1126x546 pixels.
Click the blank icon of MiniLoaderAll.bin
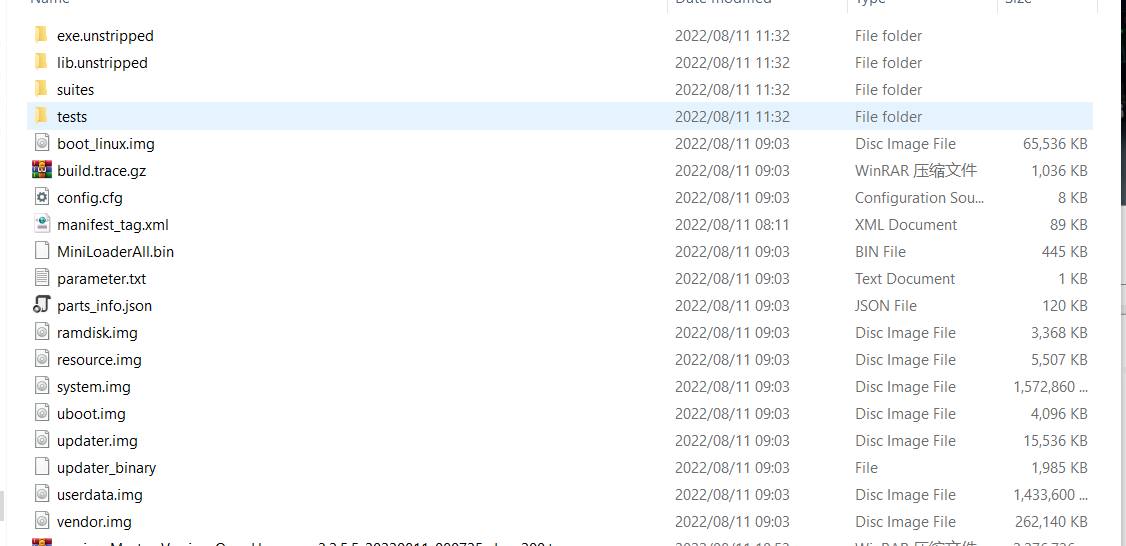click(42, 251)
